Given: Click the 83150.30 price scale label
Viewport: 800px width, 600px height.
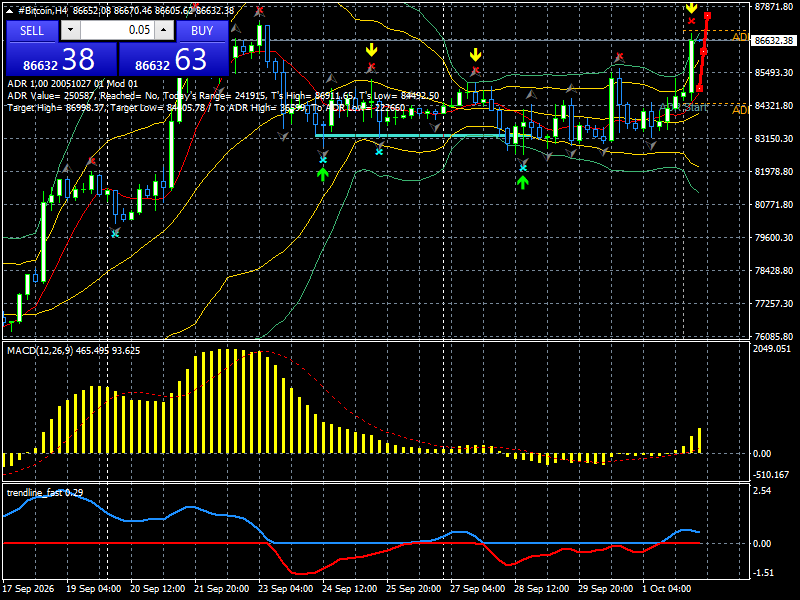Looking at the screenshot, I should coord(773,139).
